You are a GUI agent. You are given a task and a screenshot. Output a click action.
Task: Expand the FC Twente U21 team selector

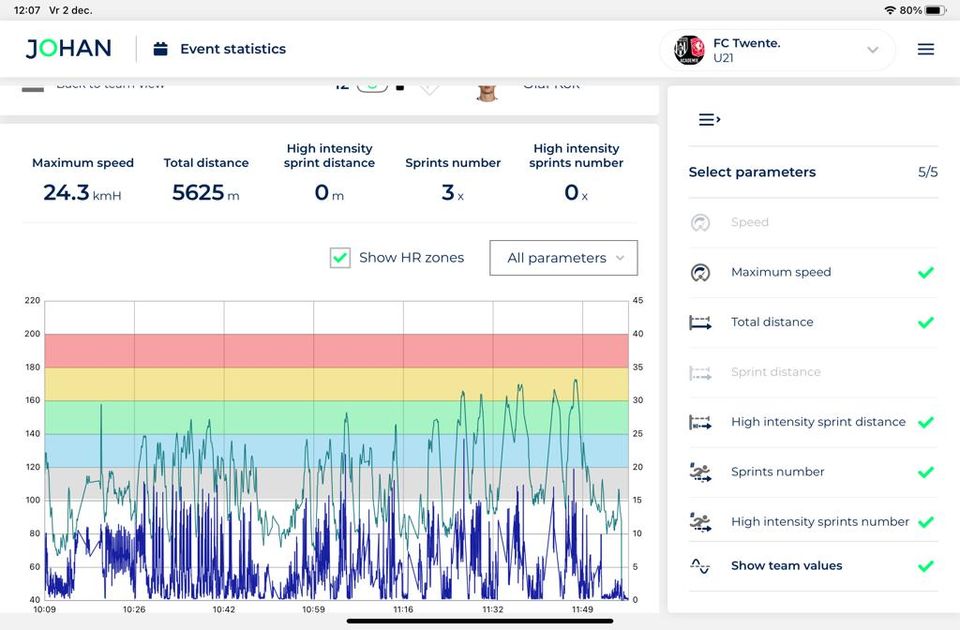pyautogui.click(x=871, y=49)
